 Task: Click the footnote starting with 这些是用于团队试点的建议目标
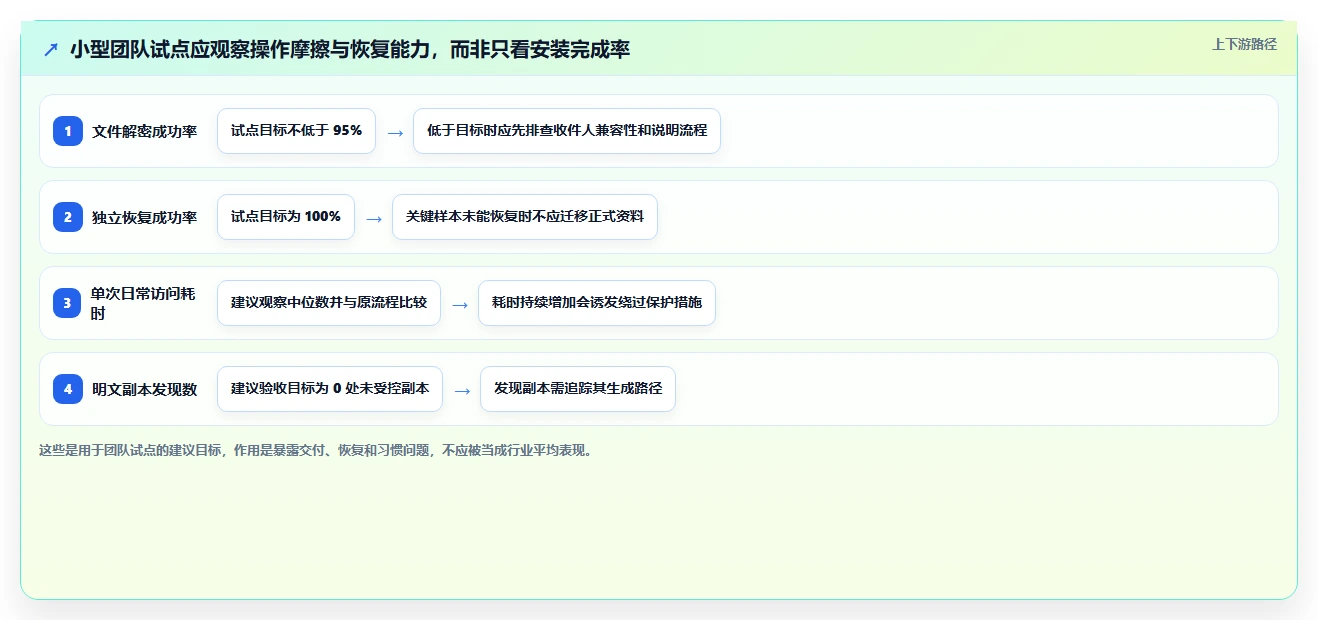tap(316, 450)
